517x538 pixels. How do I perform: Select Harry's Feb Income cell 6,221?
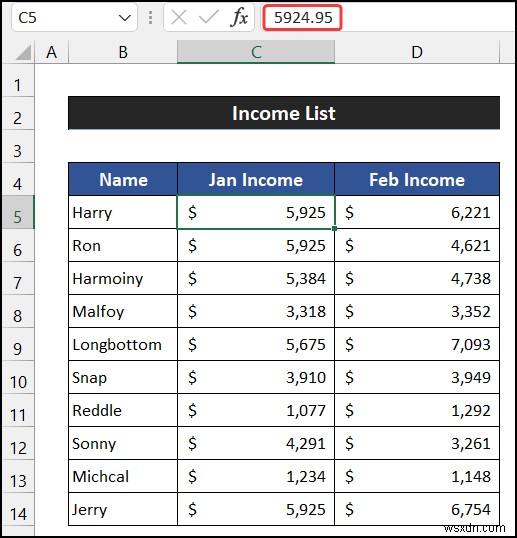417,212
